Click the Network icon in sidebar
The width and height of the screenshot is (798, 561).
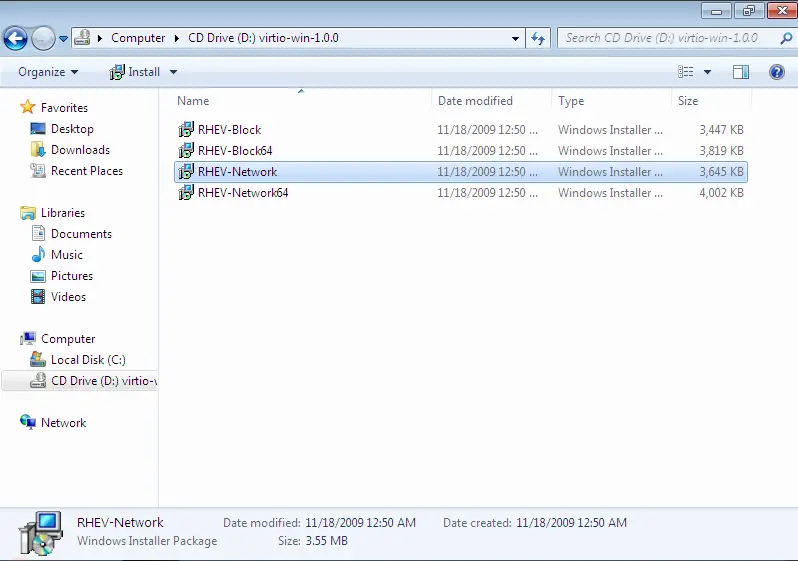click(x=28, y=423)
